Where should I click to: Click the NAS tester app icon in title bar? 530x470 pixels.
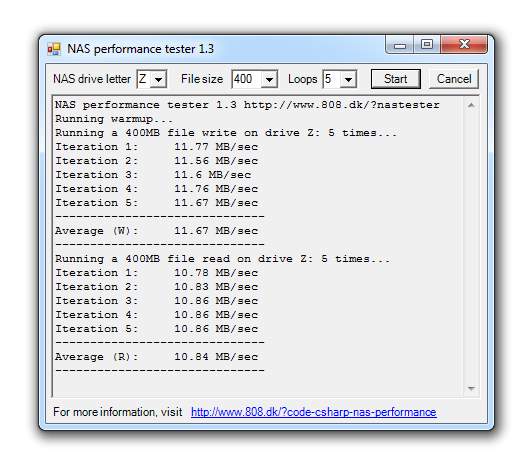point(54,49)
